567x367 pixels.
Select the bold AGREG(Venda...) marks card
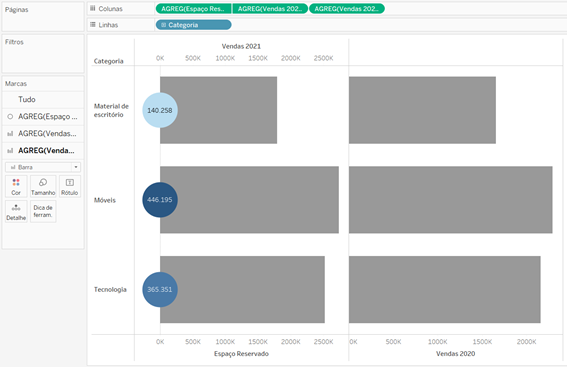(x=43, y=150)
